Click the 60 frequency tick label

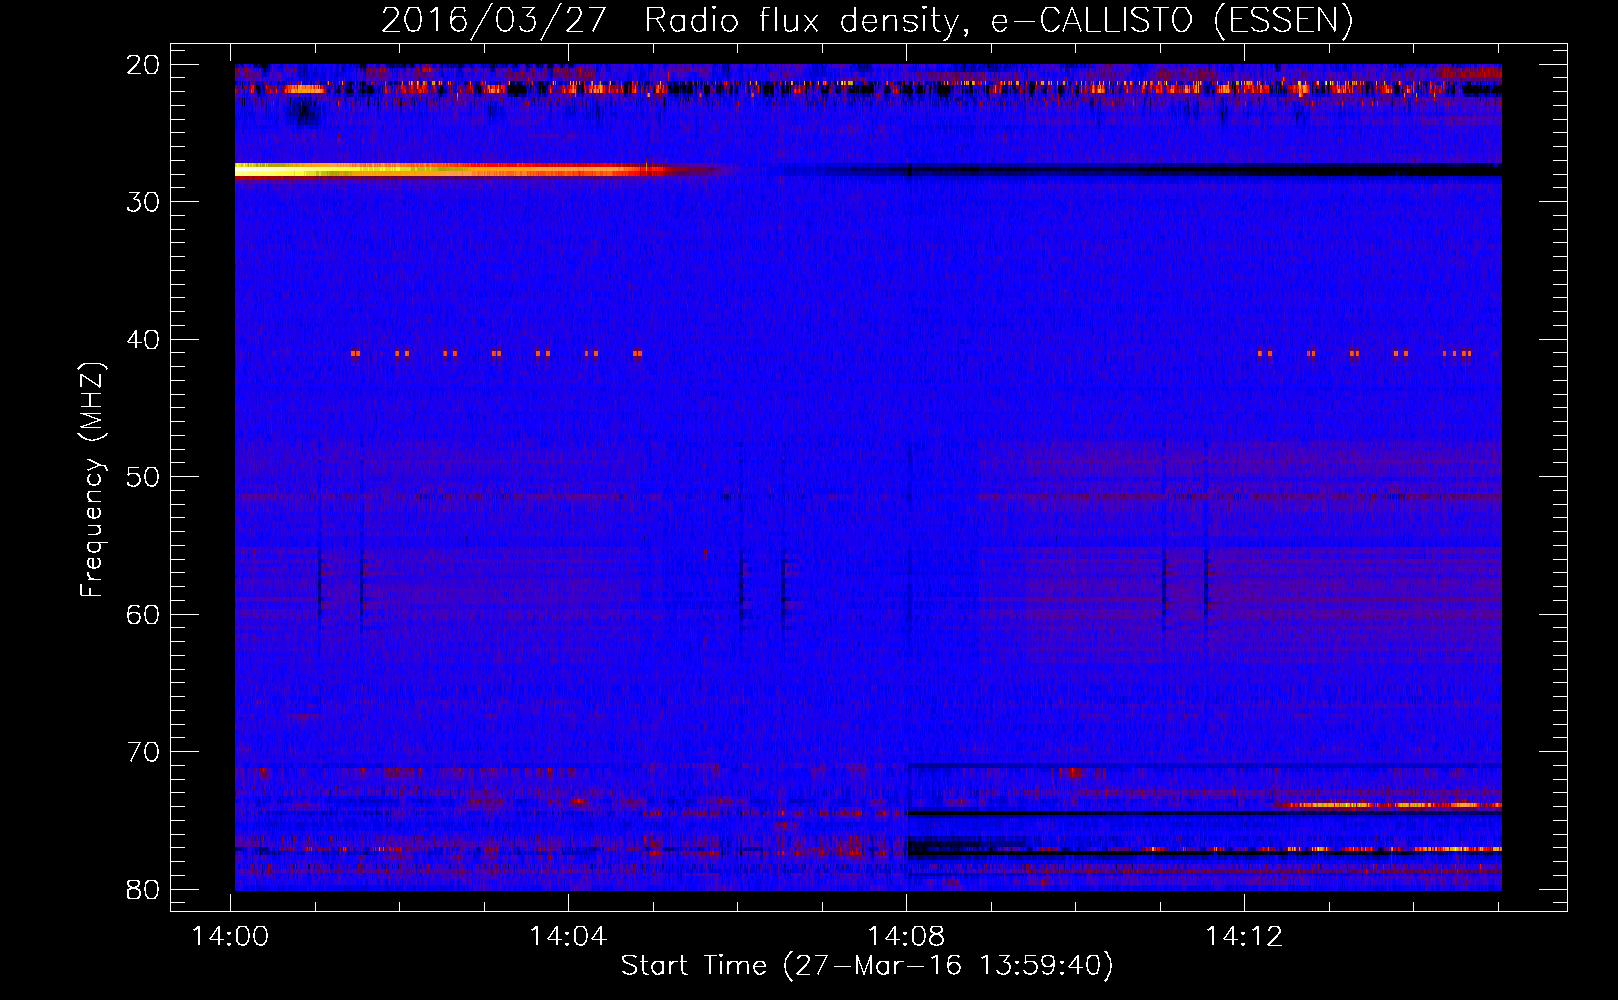pos(144,614)
